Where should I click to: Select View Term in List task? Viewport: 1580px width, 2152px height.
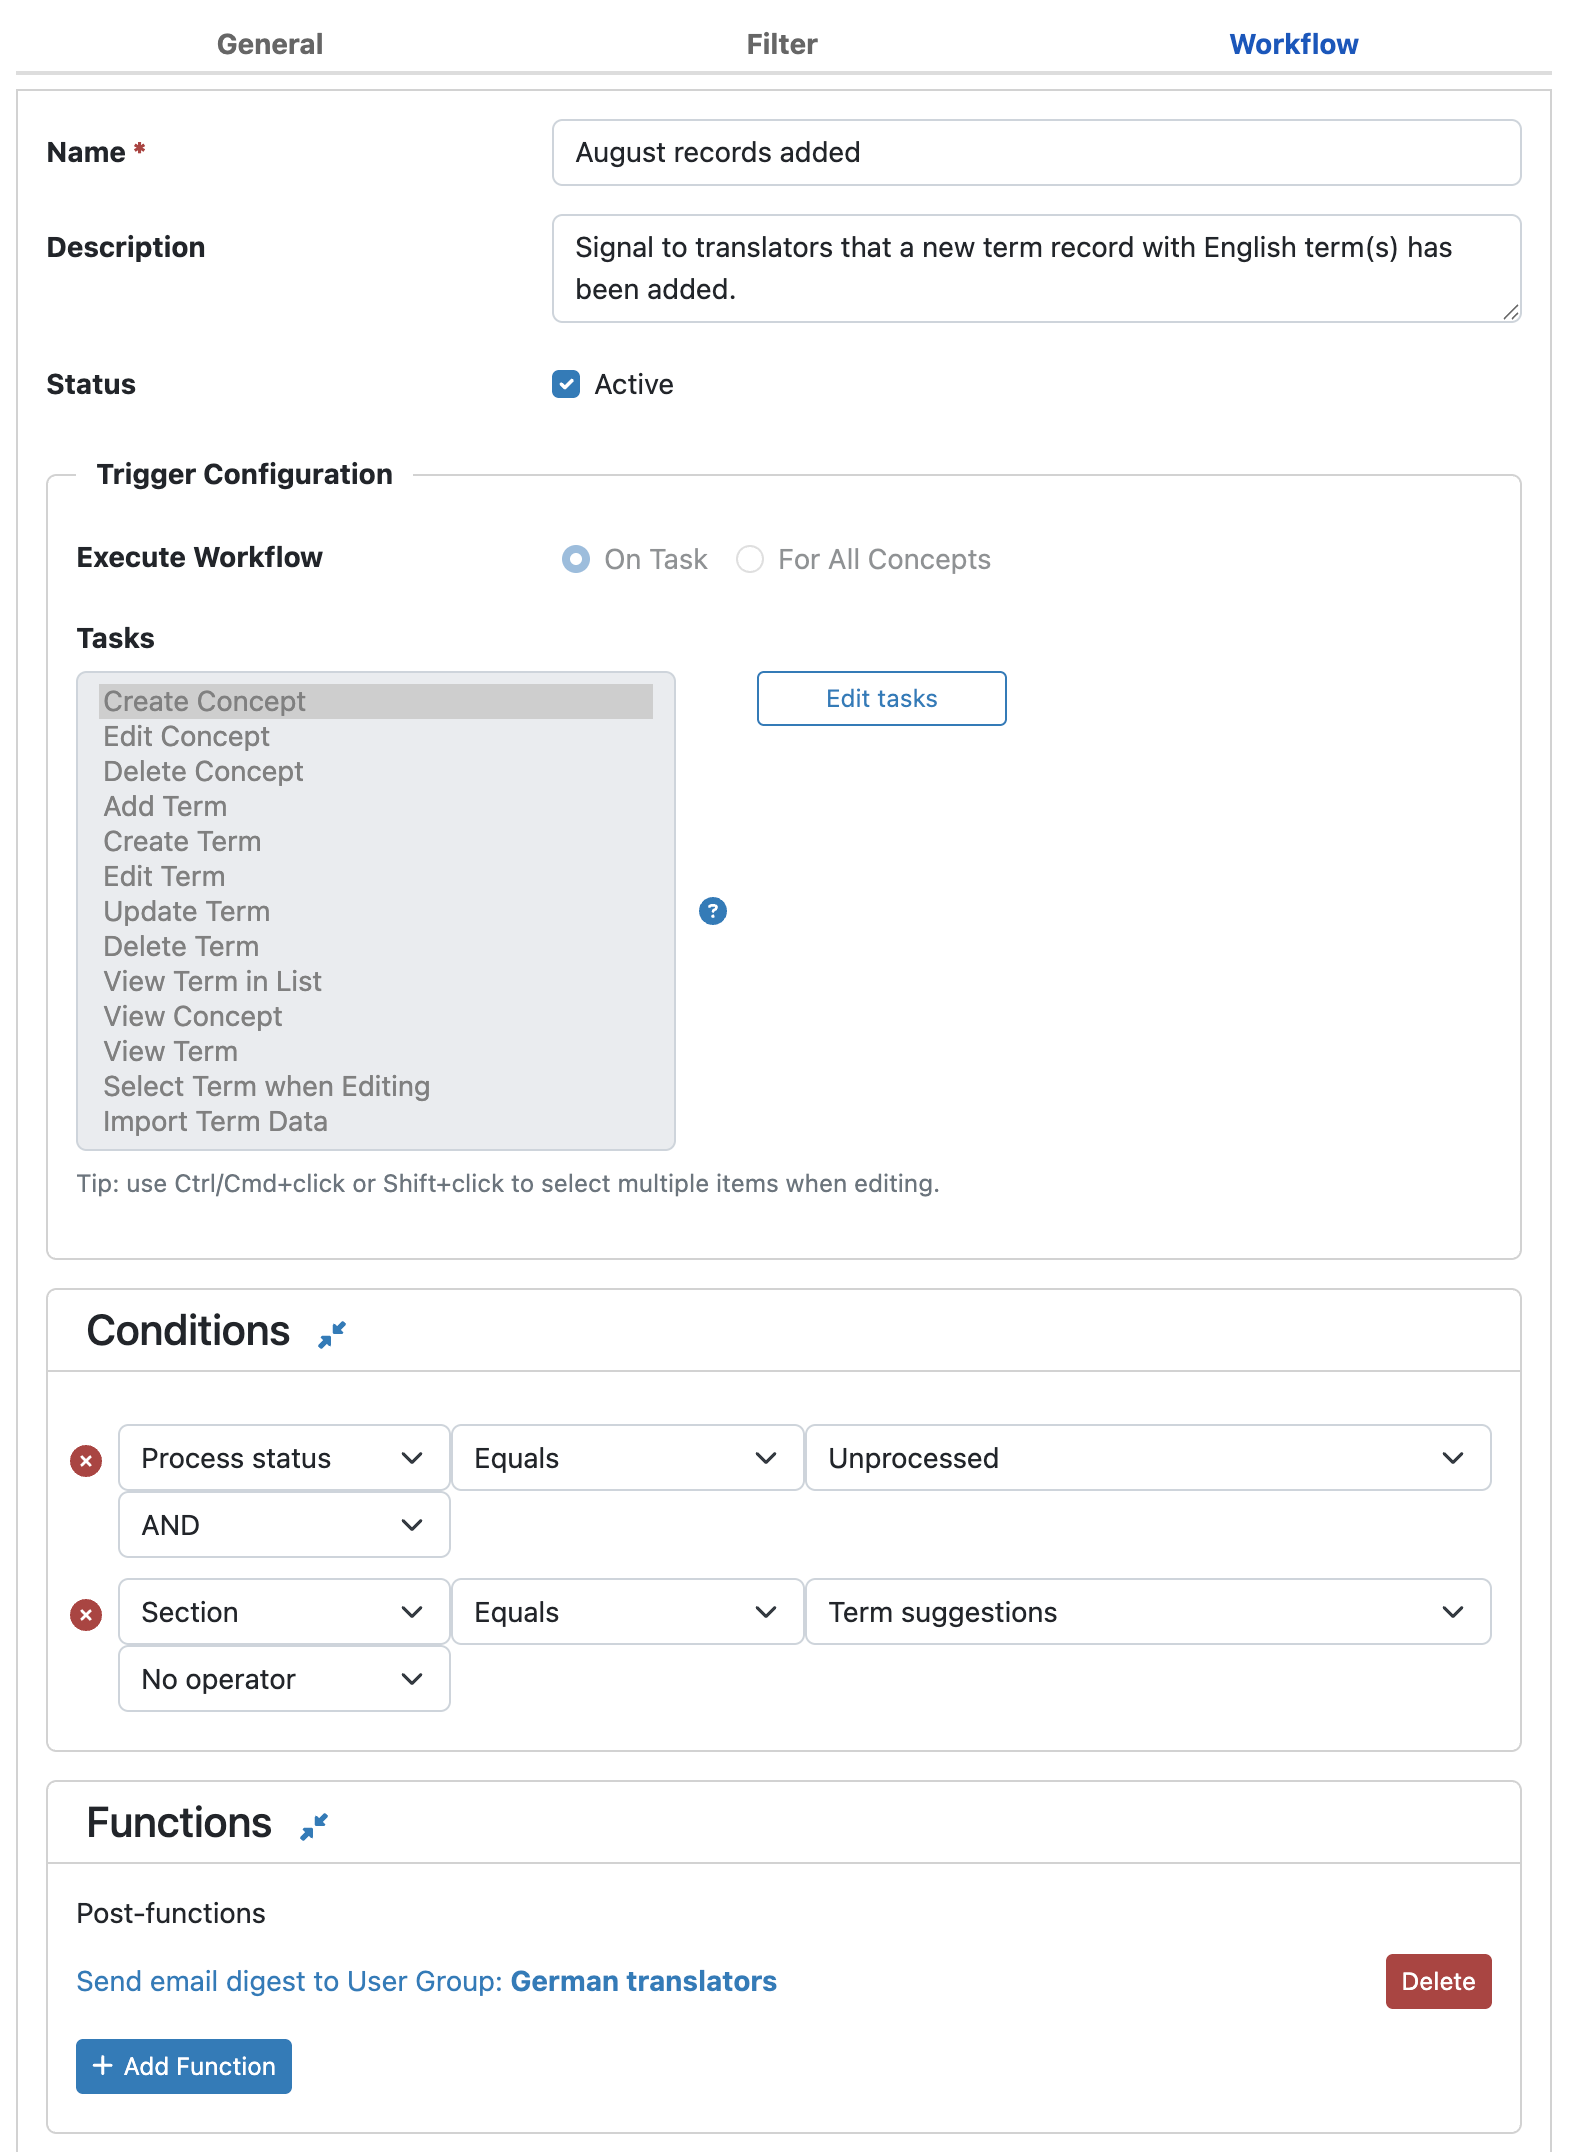376,981
